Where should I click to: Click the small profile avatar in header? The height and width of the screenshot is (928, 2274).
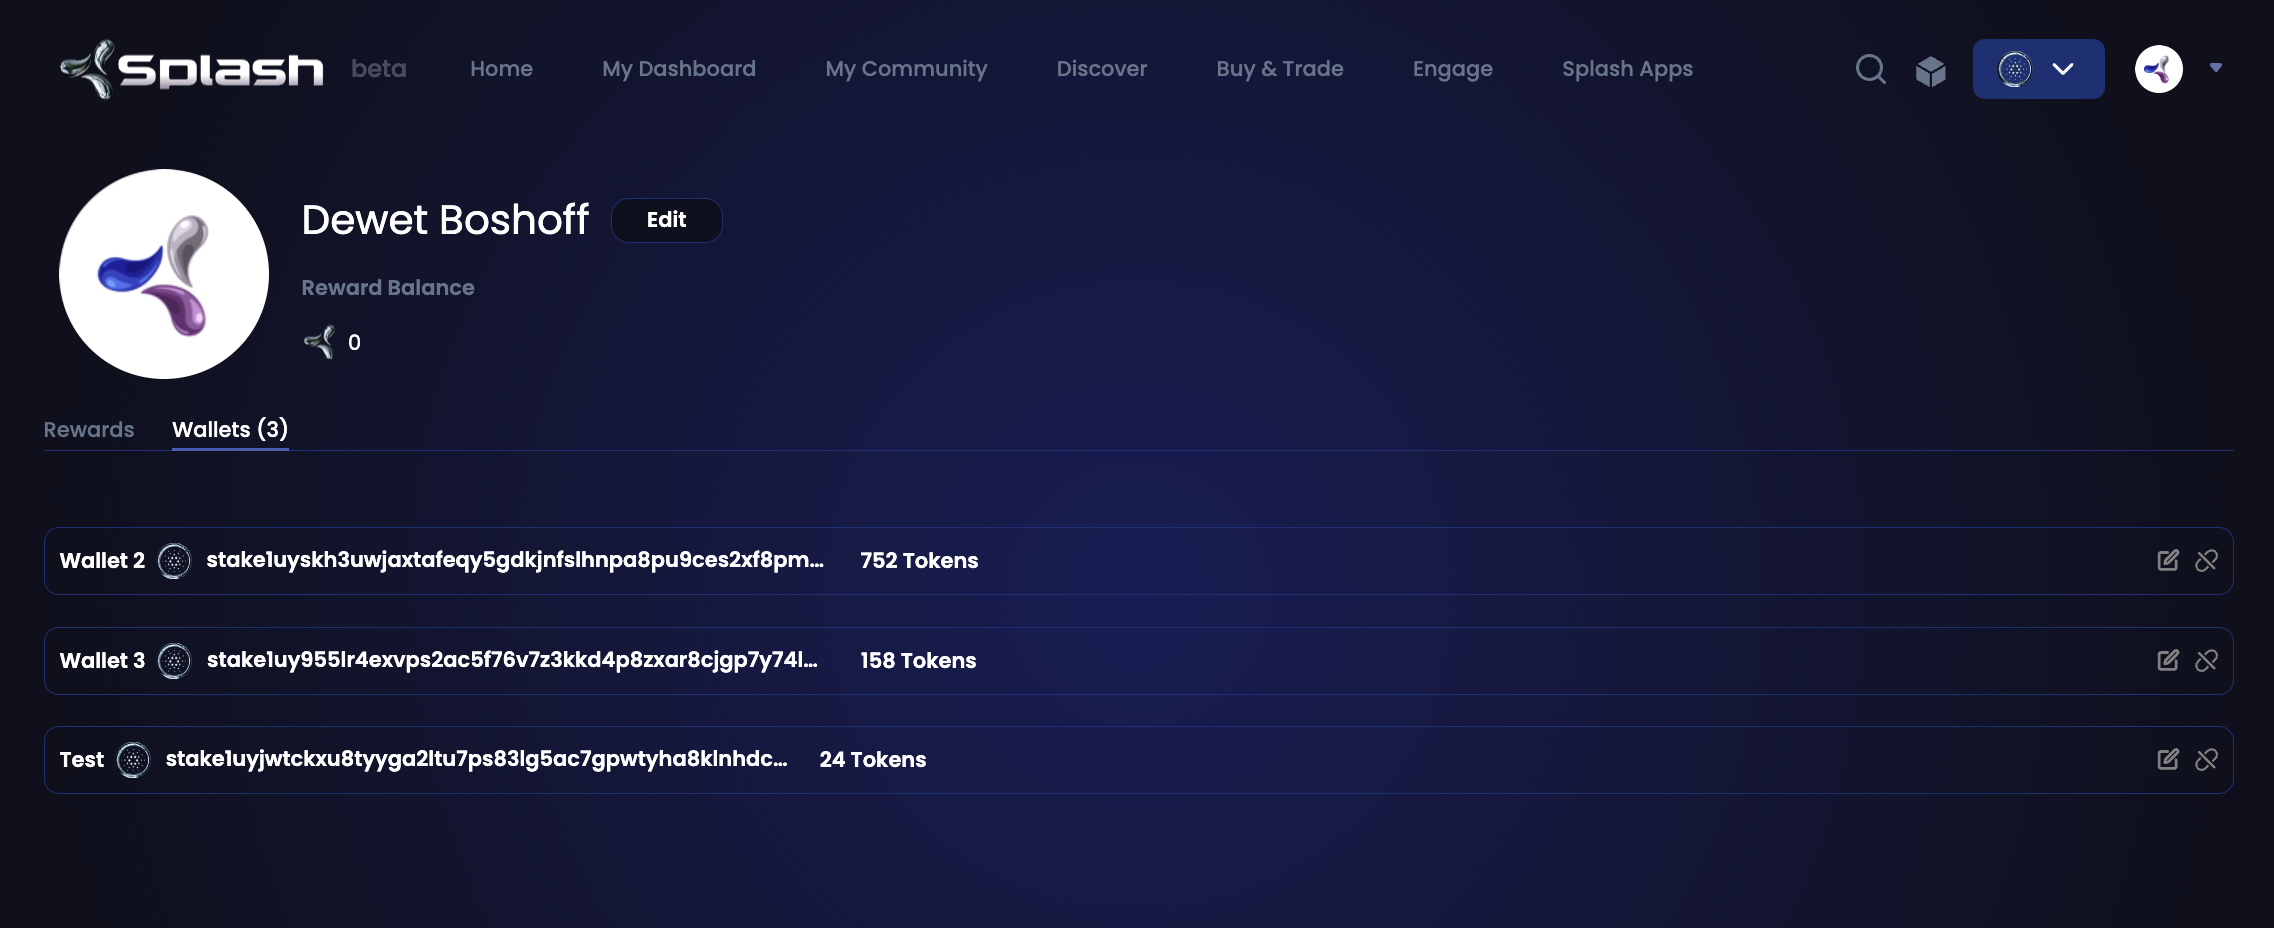tap(2158, 69)
